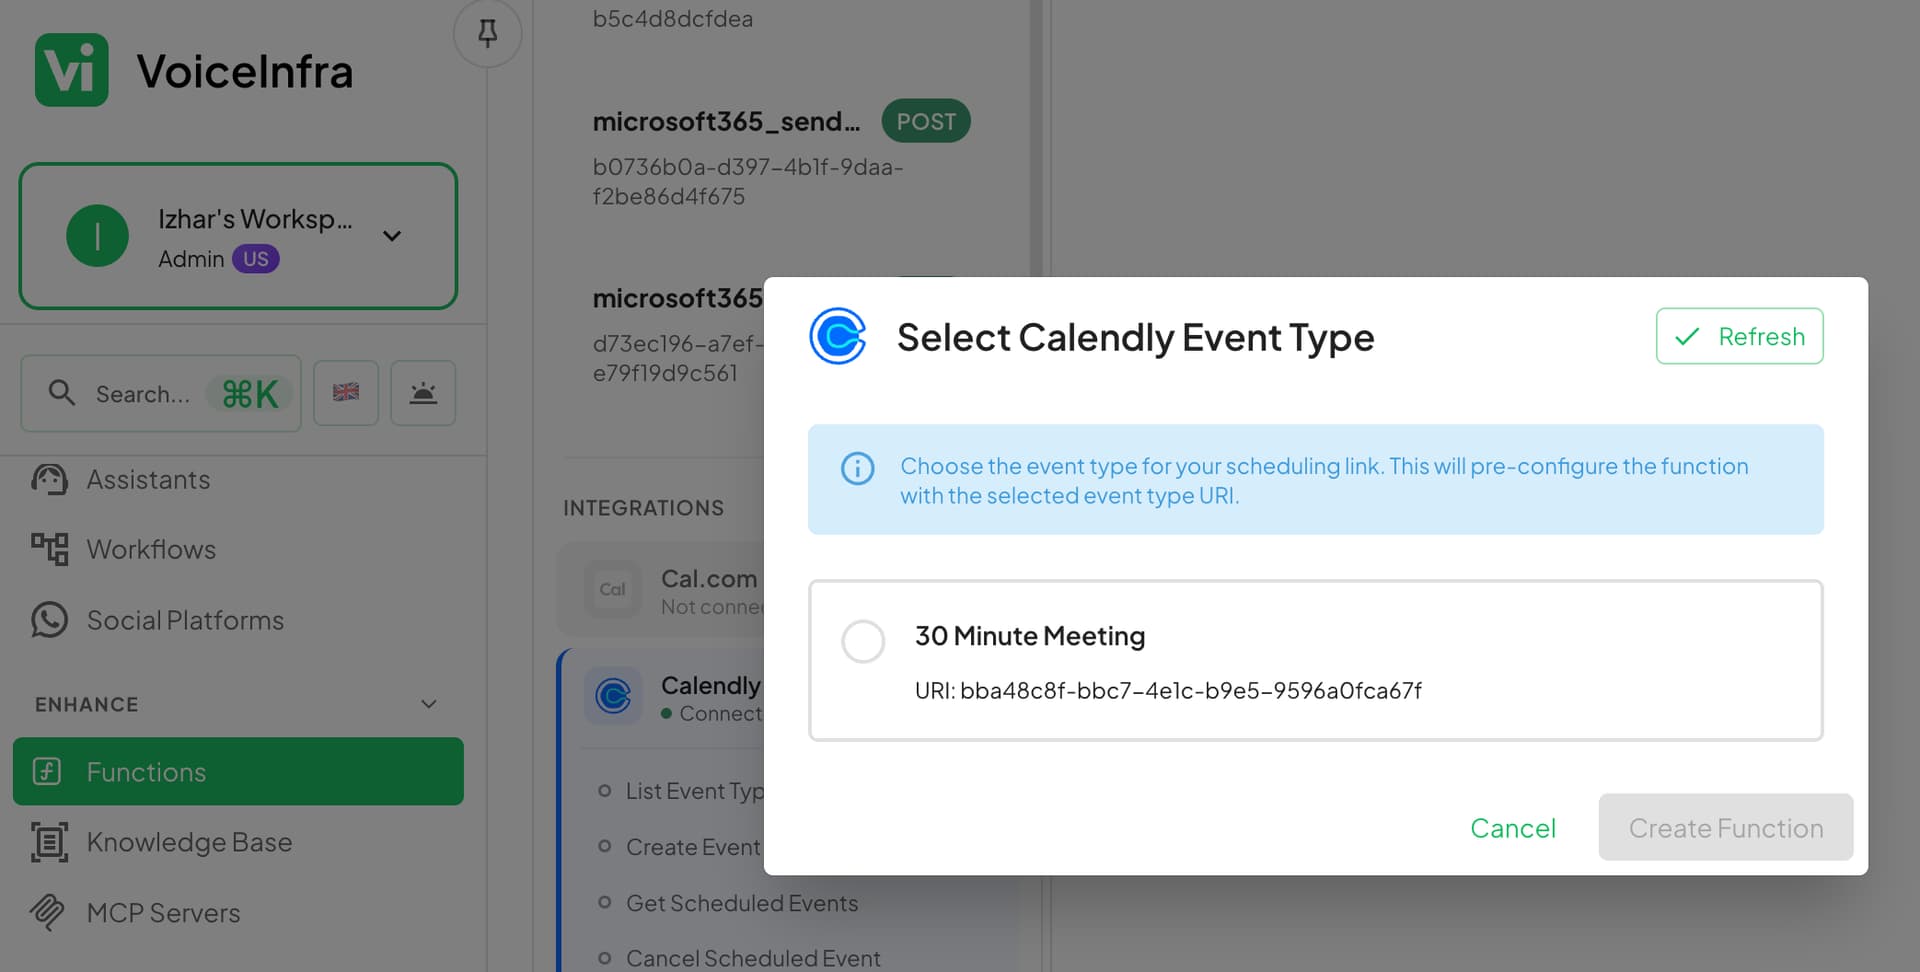Click the info icon in the blue notice
Viewport: 1920px width, 972px height.
pyautogui.click(x=857, y=468)
